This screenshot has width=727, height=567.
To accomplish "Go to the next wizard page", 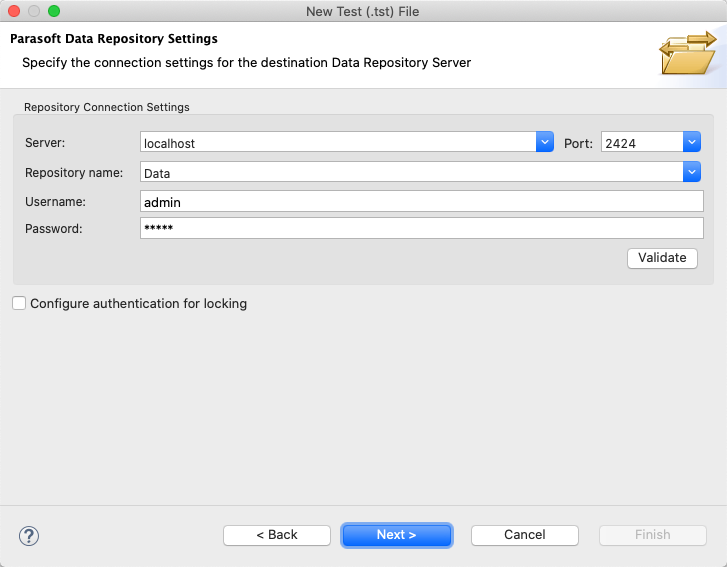I will click(x=396, y=535).
